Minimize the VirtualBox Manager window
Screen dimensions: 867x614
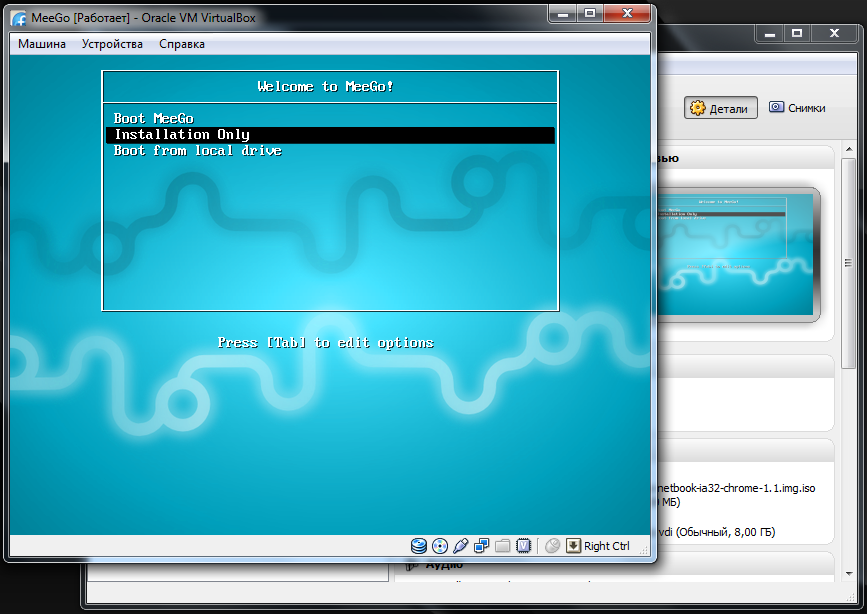770,34
